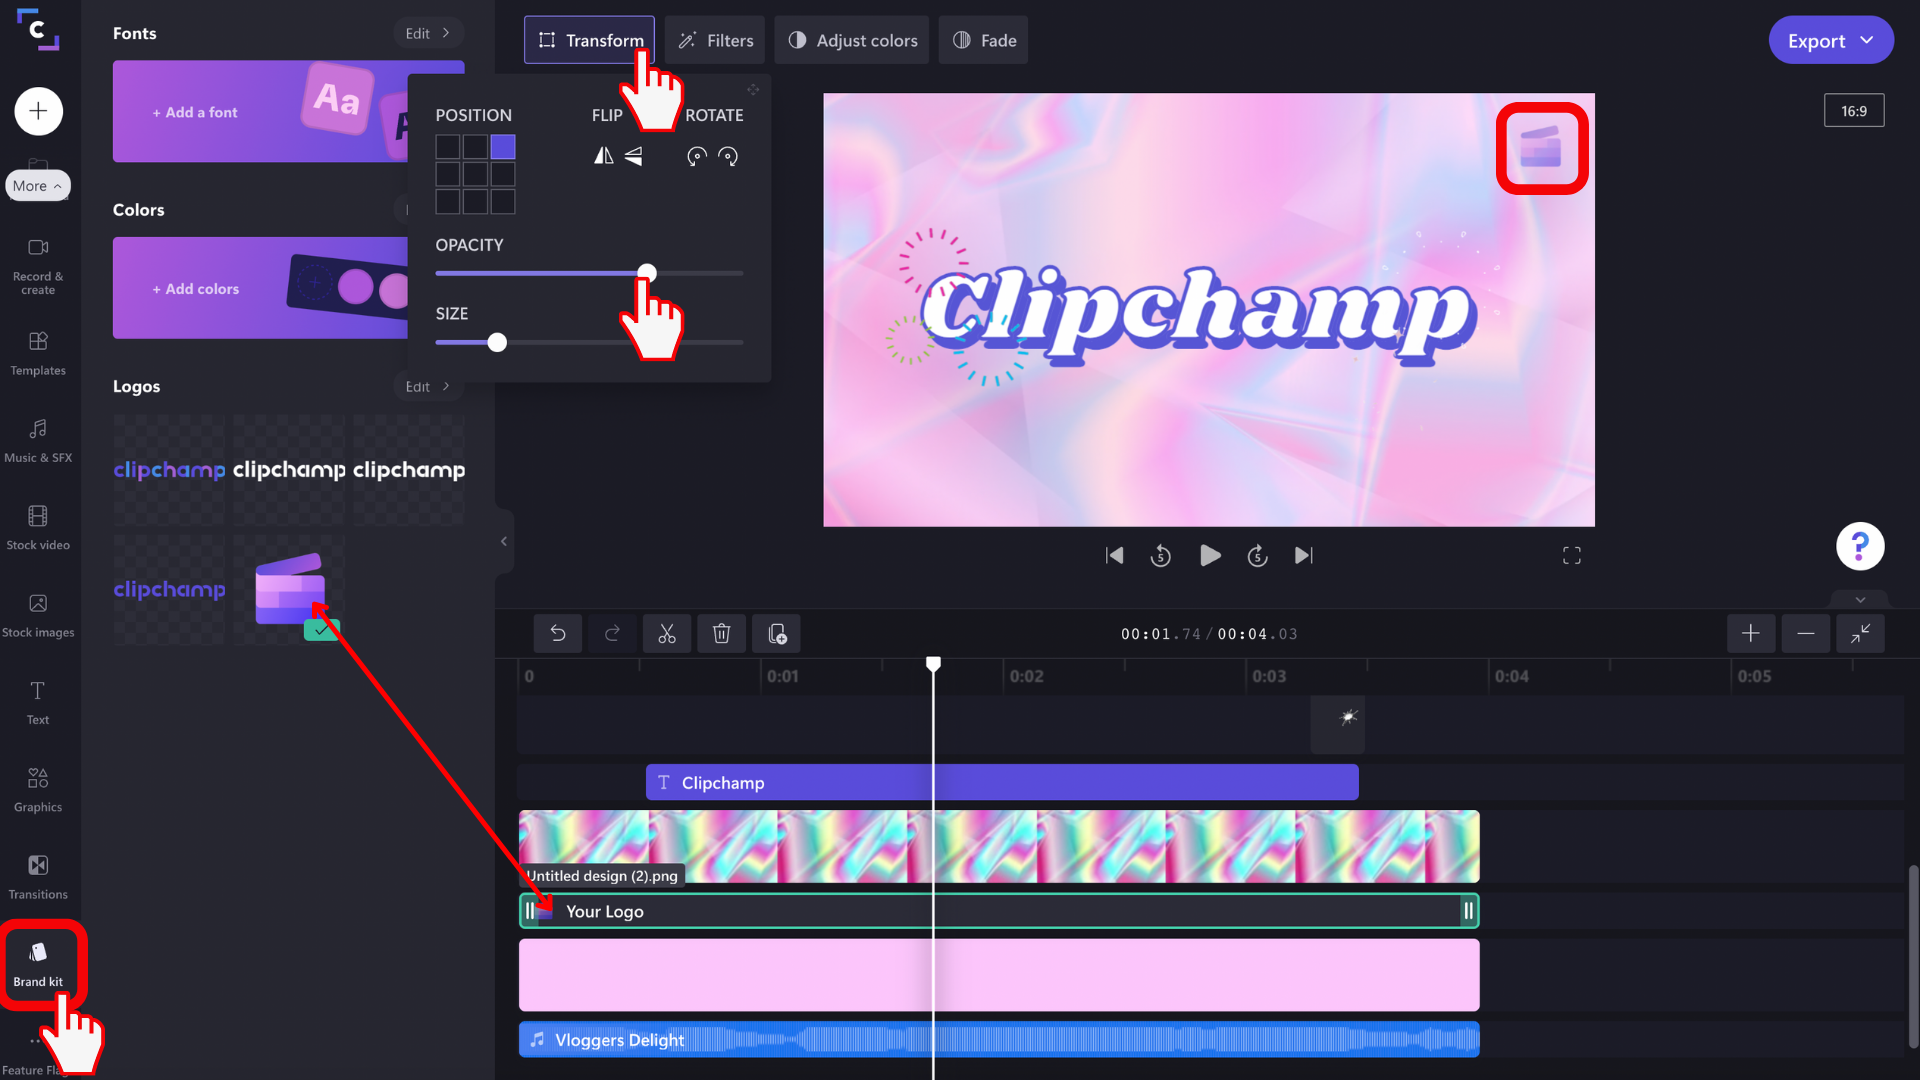Select bottom-left position grid cell
Image resolution: width=1920 pixels, height=1080 pixels.
pyautogui.click(x=448, y=201)
